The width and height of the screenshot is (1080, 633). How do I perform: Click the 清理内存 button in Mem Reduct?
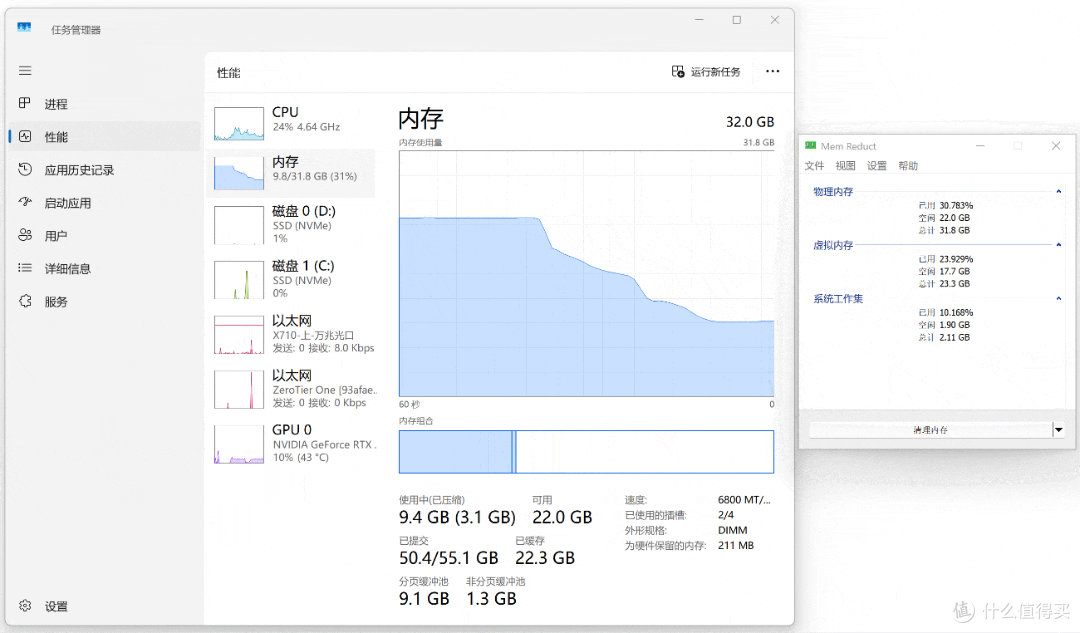click(931, 430)
